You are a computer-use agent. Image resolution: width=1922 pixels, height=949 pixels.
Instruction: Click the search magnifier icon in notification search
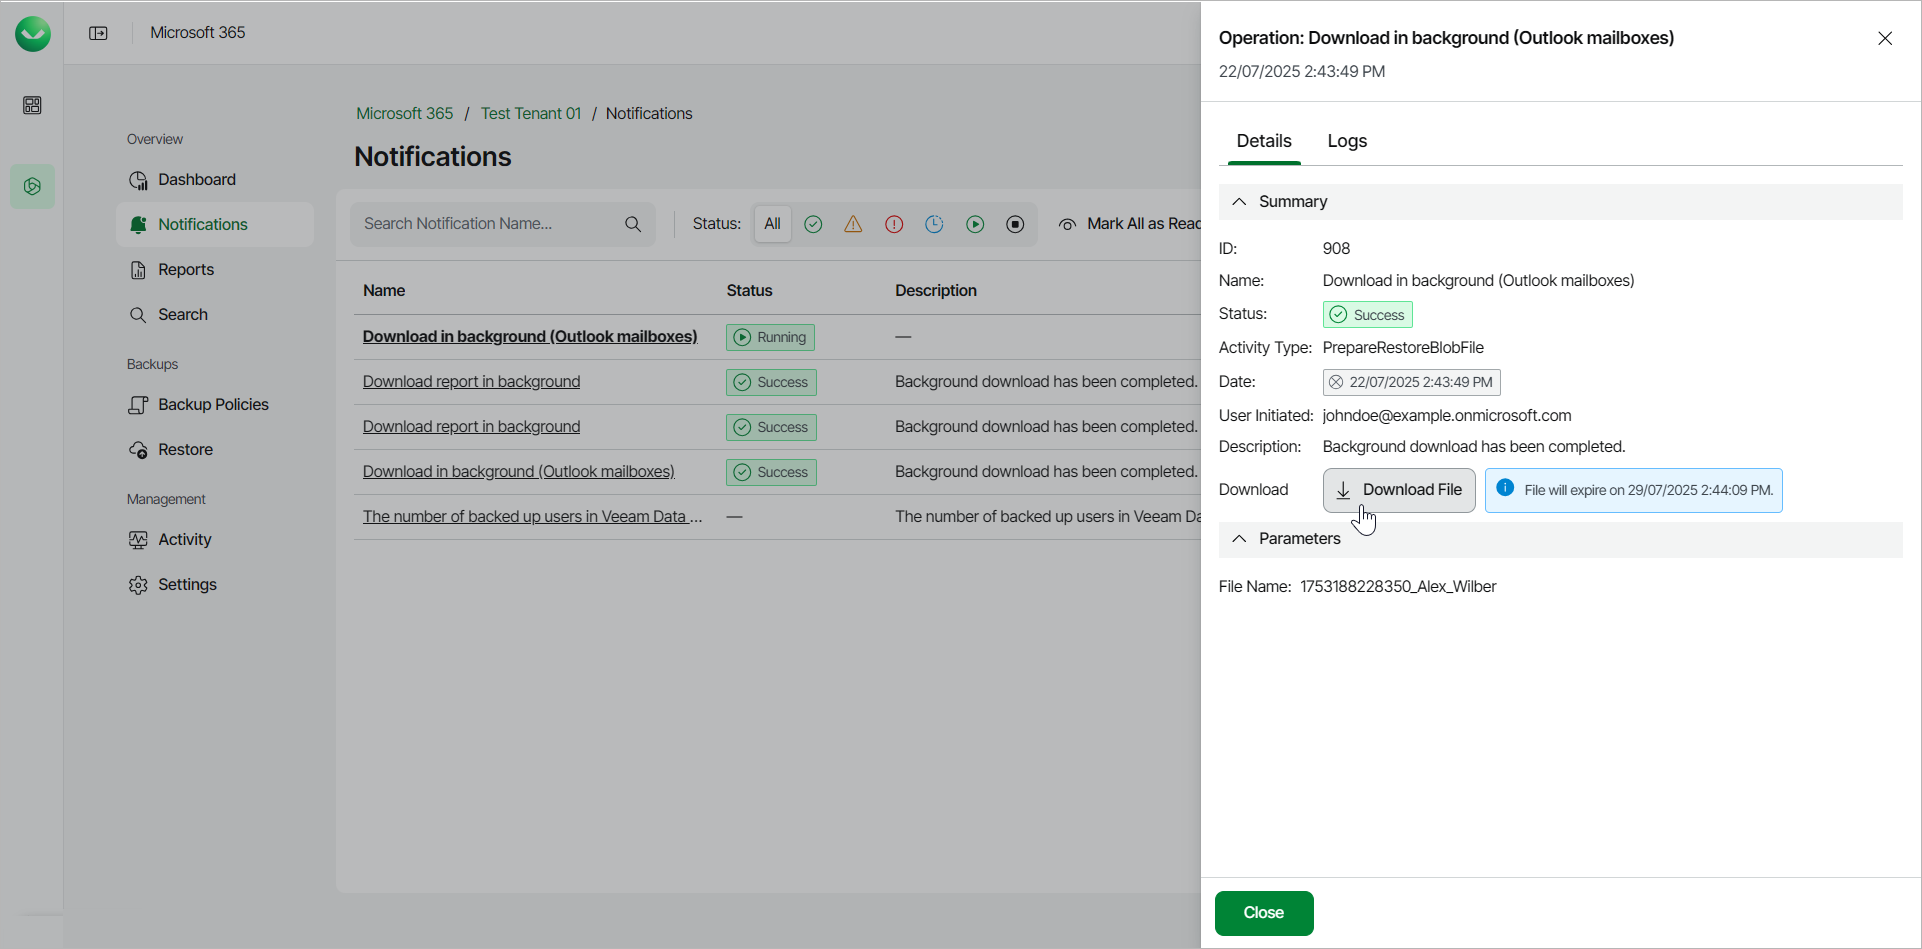[633, 224]
